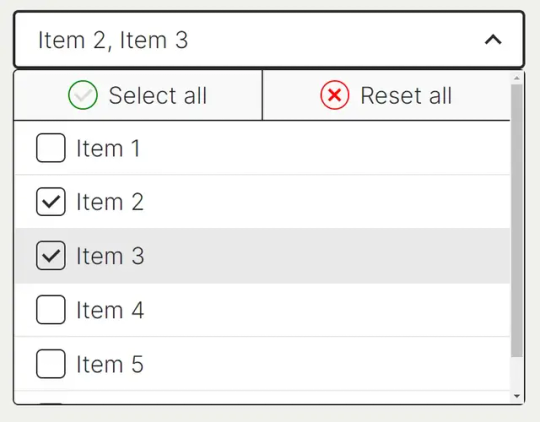Click the highlighted Item 3 row label
Viewport: 540px width, 422px height.
(110, 256)
